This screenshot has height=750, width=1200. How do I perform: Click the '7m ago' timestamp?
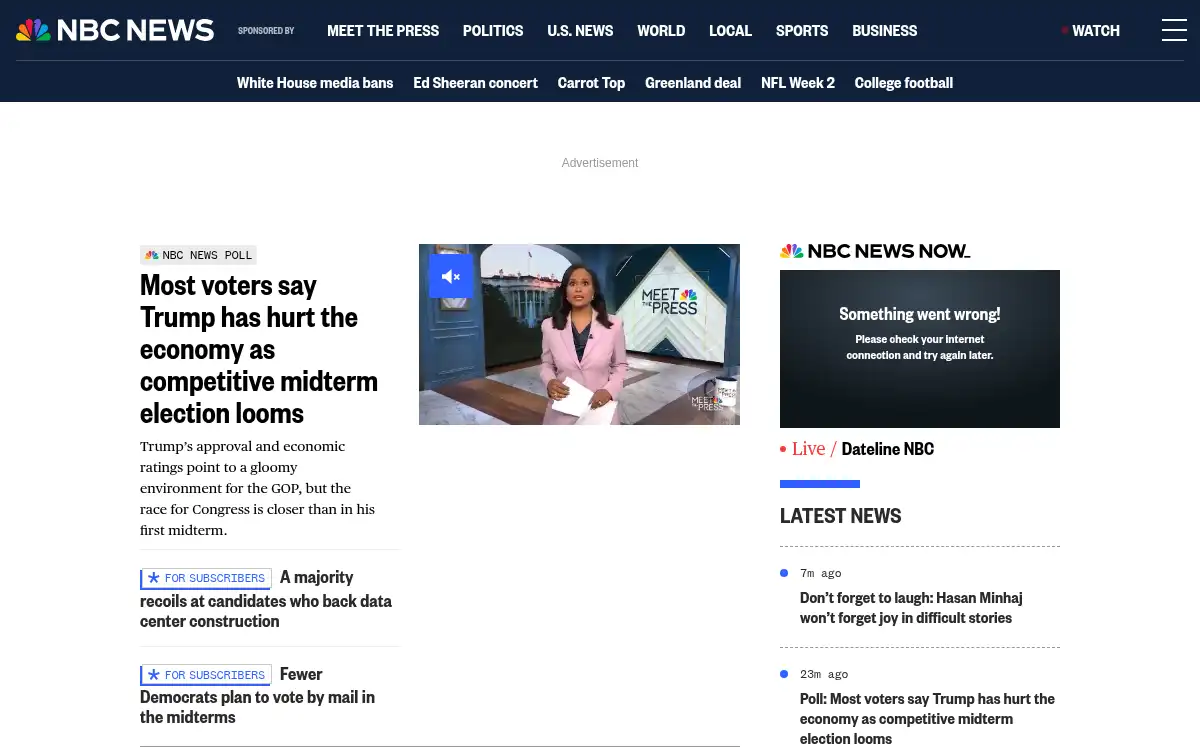820,573
